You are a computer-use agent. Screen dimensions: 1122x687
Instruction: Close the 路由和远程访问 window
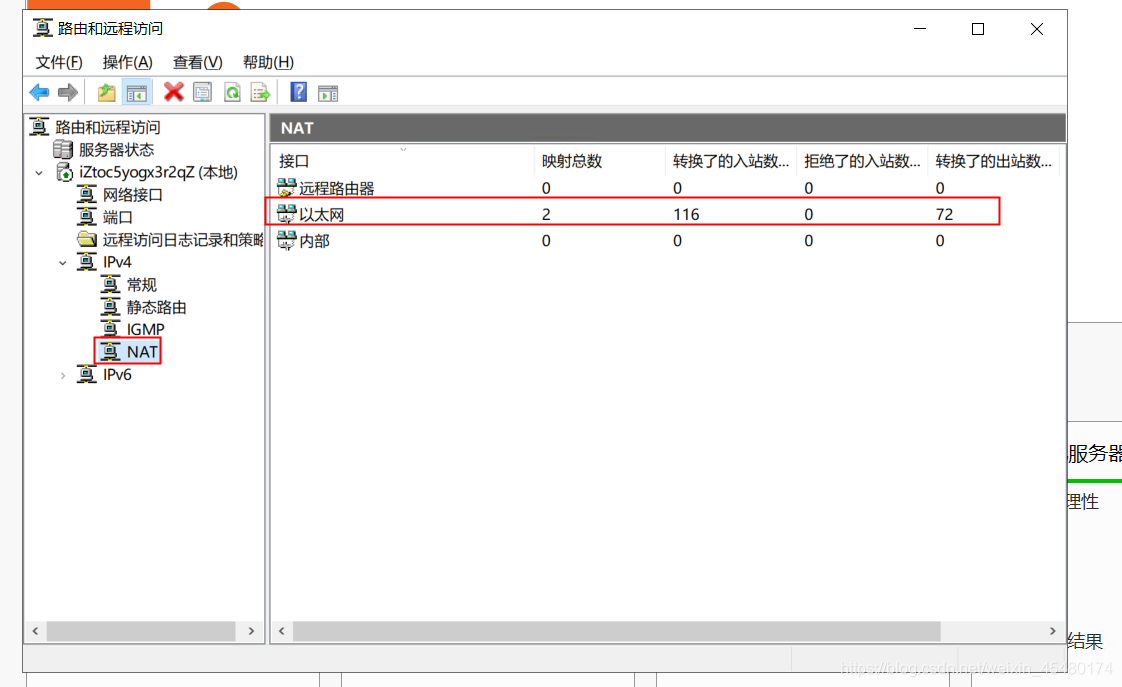[1037, 29]
